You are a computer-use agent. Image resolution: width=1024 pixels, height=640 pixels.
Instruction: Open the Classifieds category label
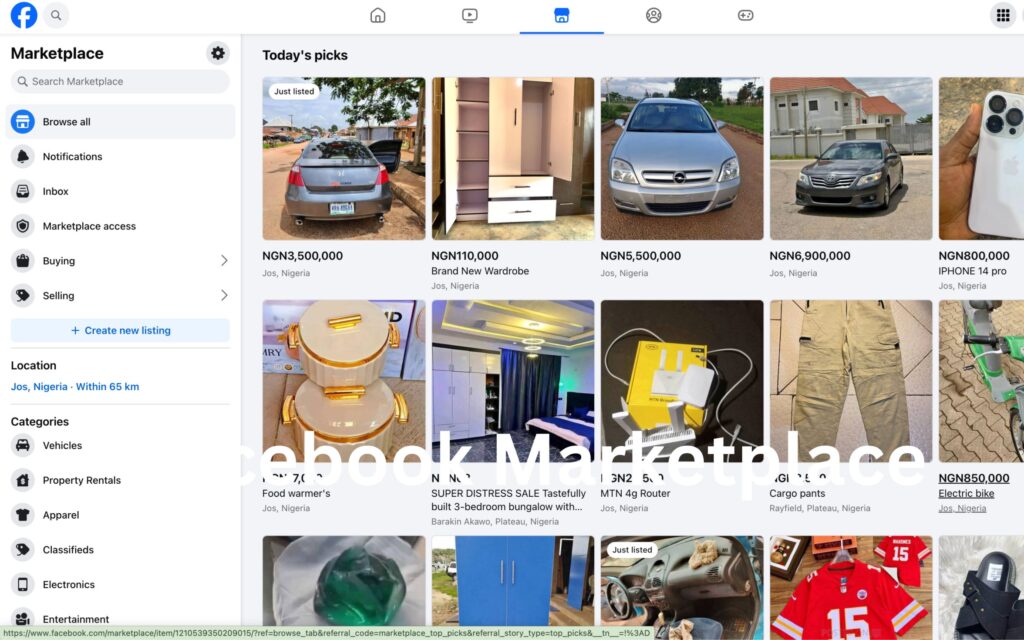68,550
